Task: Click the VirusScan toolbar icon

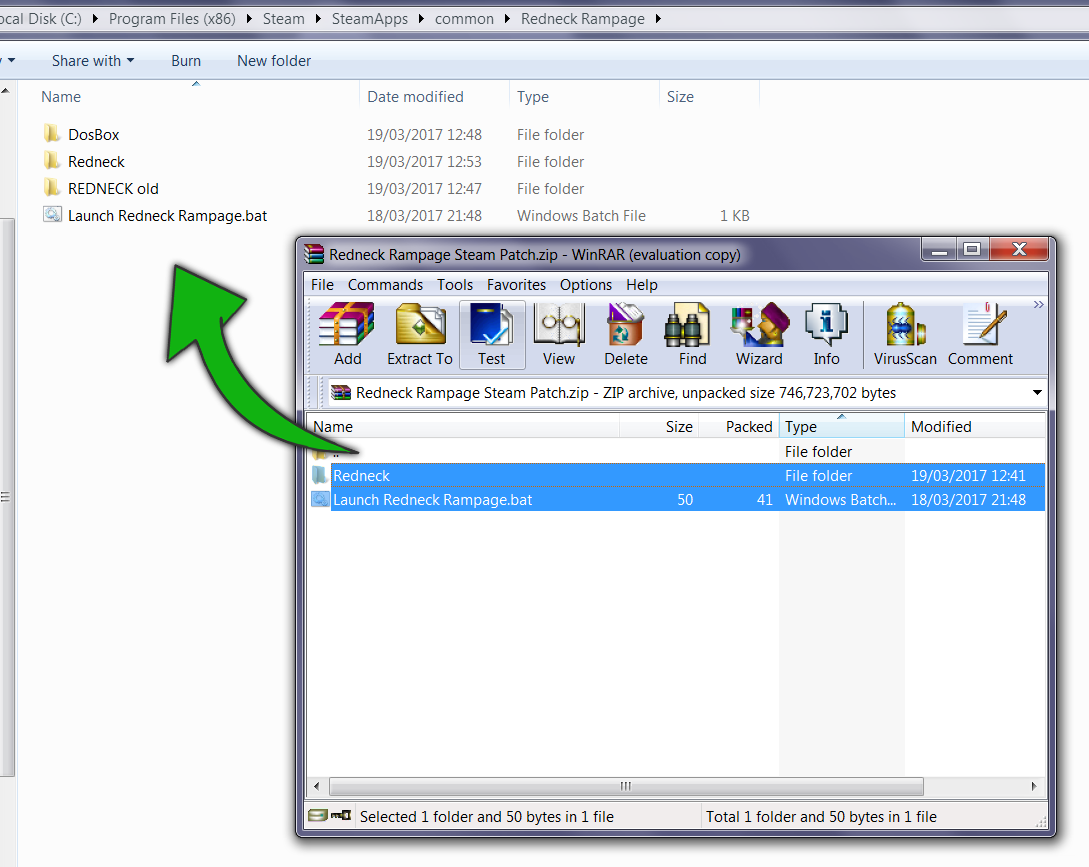Action: tap(905, 334)
